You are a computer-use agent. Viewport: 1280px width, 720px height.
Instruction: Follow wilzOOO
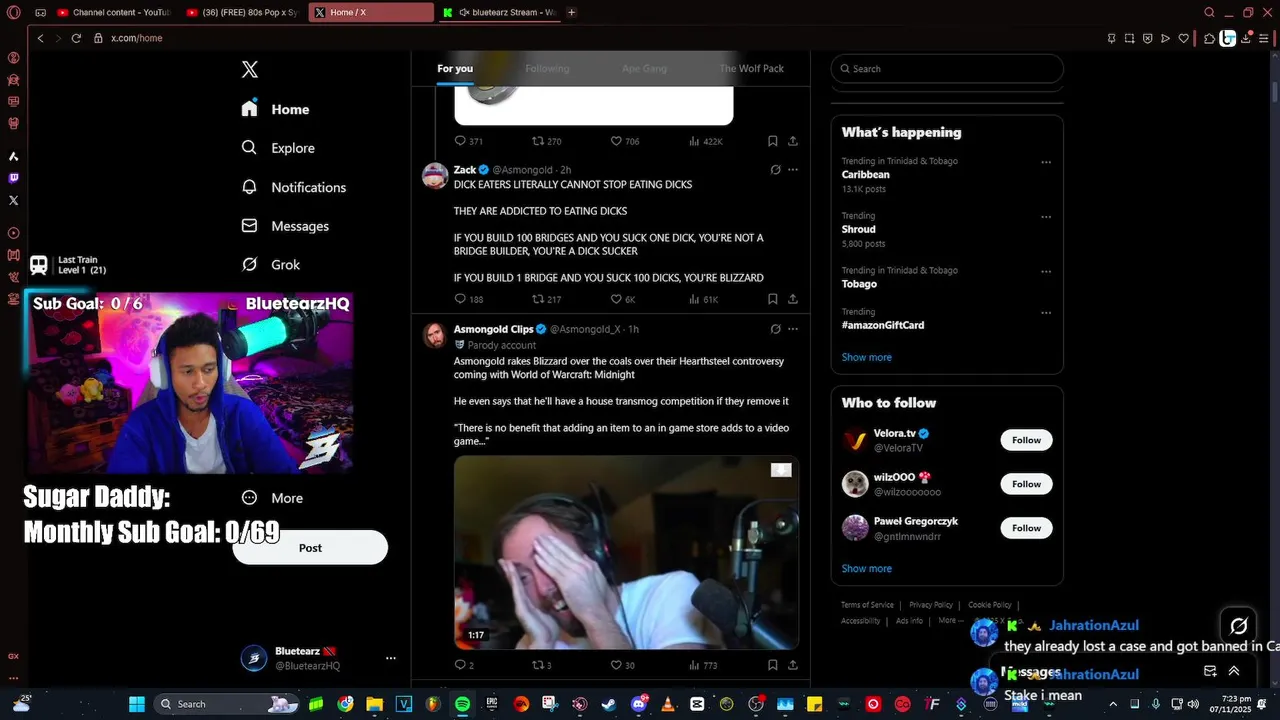point(1026,484)
